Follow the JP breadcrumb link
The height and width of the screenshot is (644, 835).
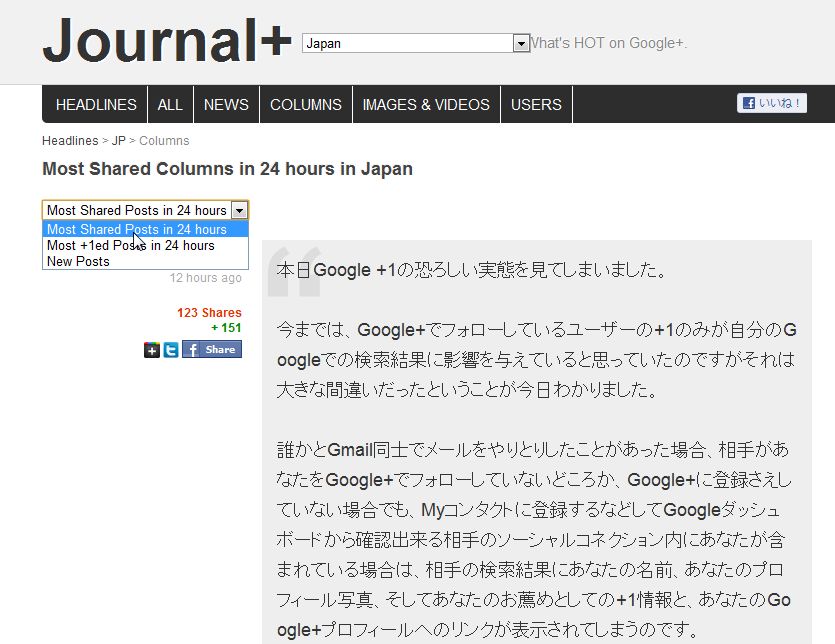(x=119, y=141)
